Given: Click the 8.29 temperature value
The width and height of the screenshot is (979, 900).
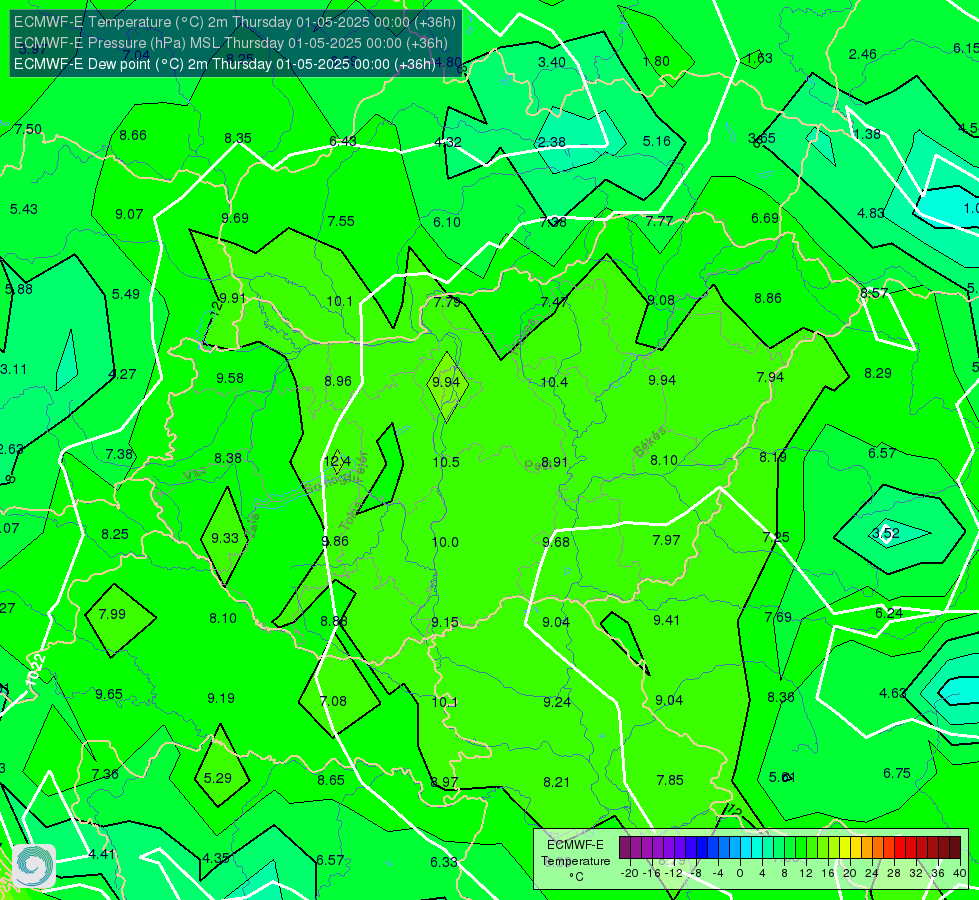Looking at the screenshot, I should click(x=878, y=373).
